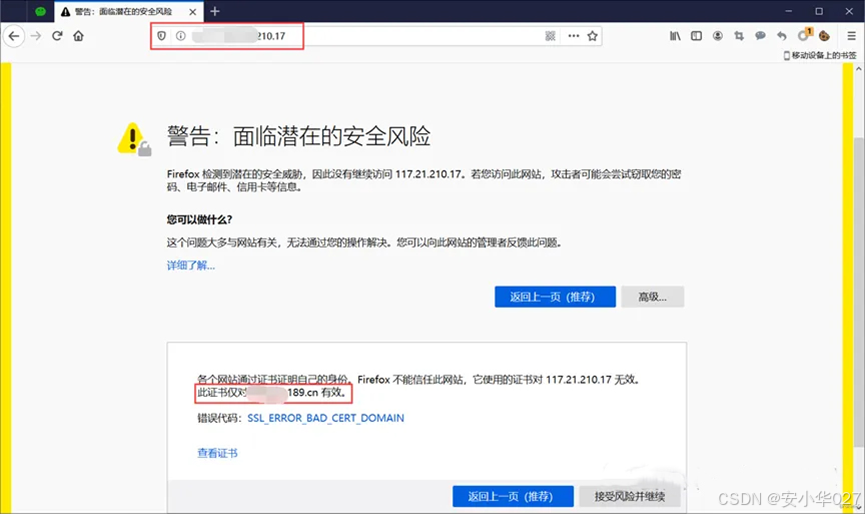Minimize the Firefox window
This screenshot has height=514, width=865.
(x=788, y=11)
